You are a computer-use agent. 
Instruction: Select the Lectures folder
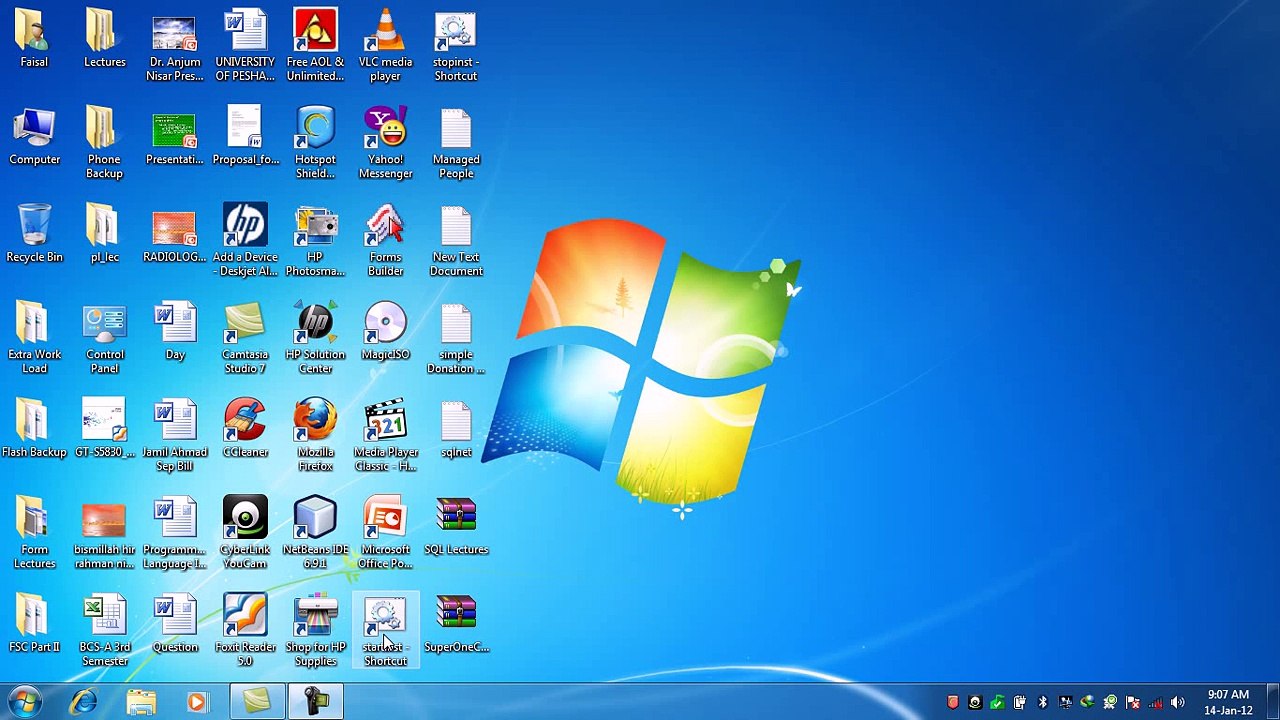coord(105,39)
